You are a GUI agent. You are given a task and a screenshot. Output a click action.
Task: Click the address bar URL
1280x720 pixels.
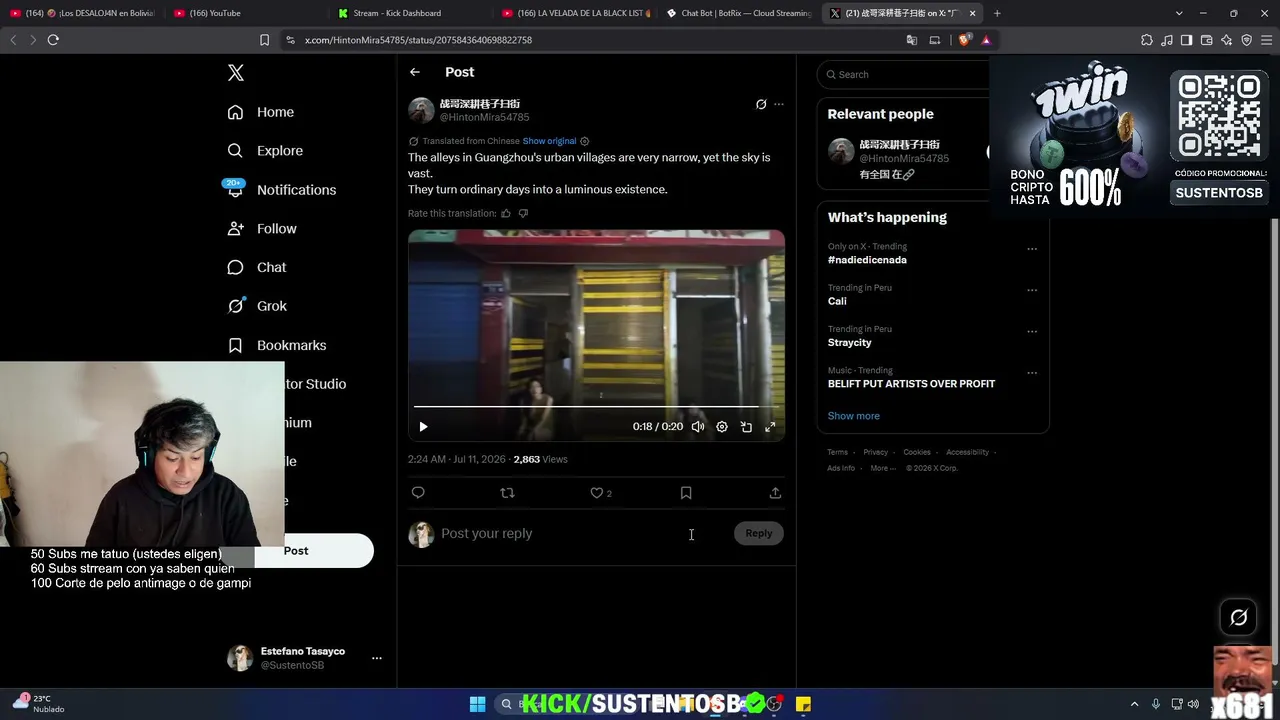click(418, 40)
